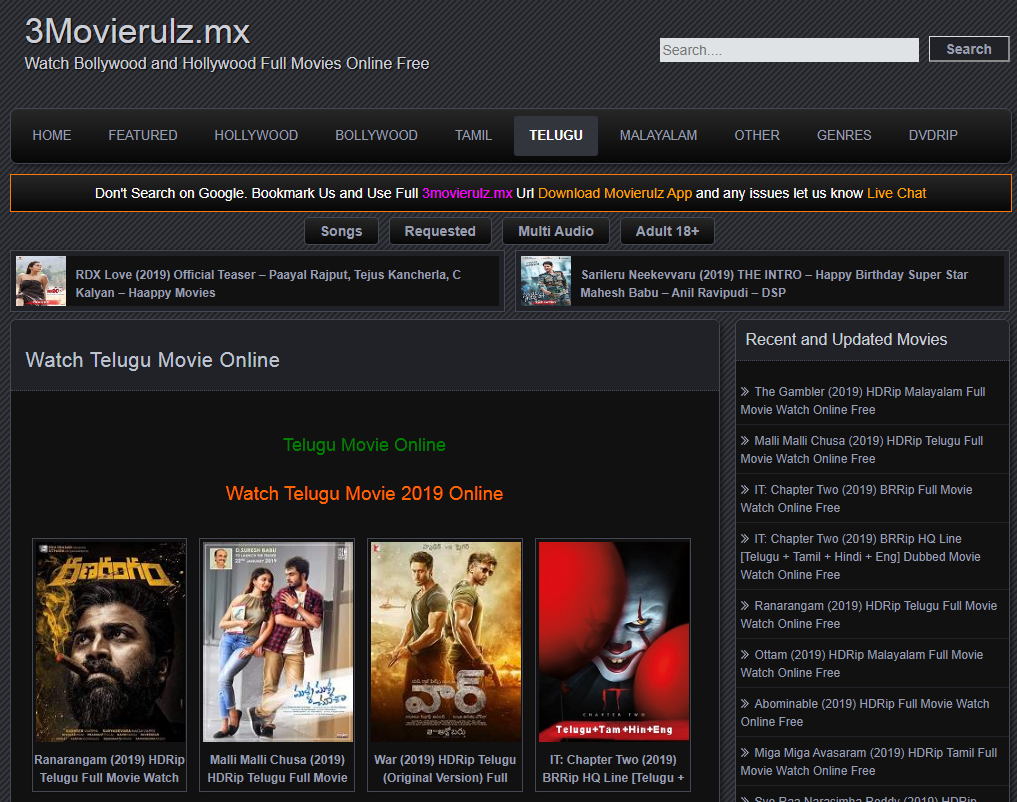Screen dimensions: 1017x802
Task: Select the active TELUGU menu item
Action: 556,136
